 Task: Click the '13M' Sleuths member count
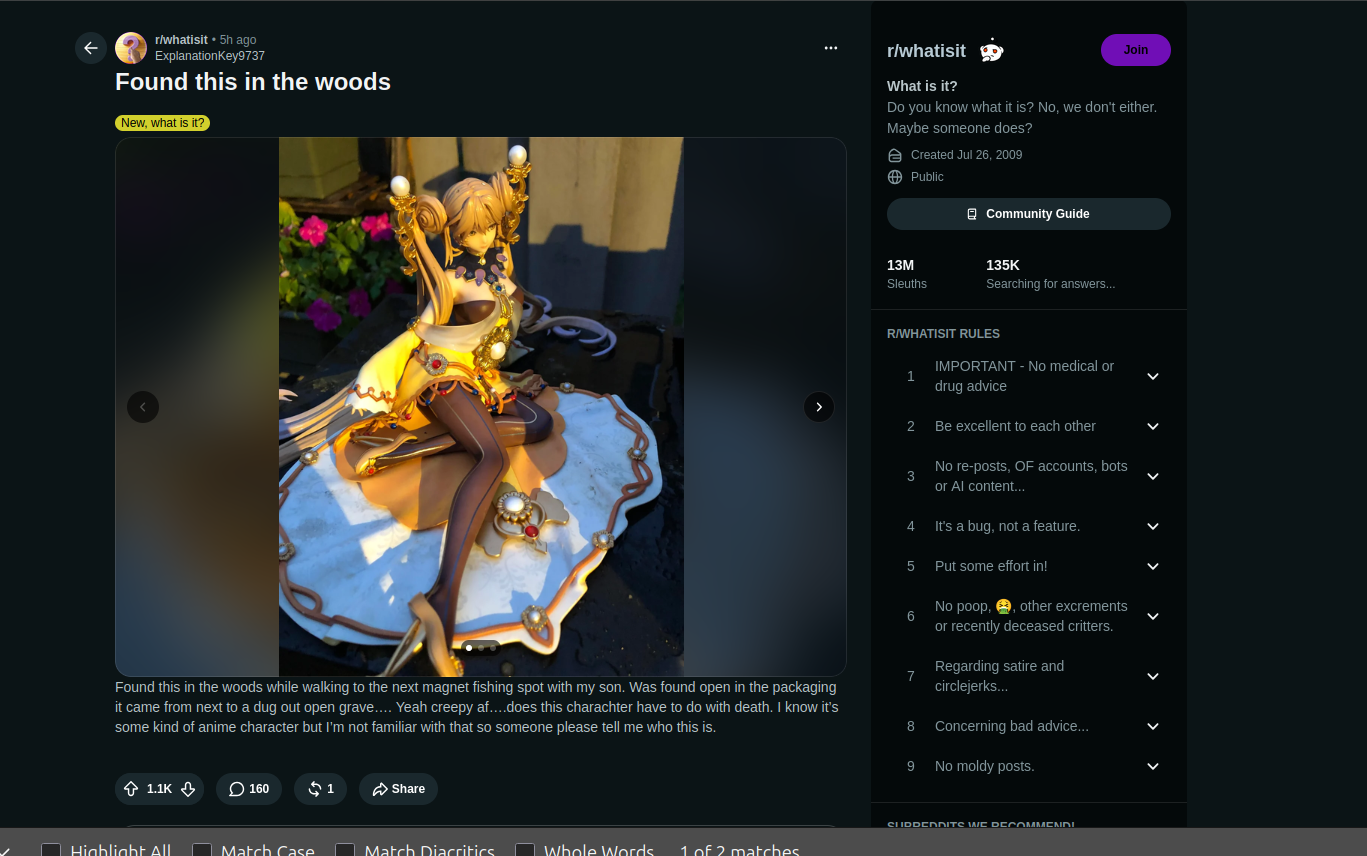coord(901,265)
